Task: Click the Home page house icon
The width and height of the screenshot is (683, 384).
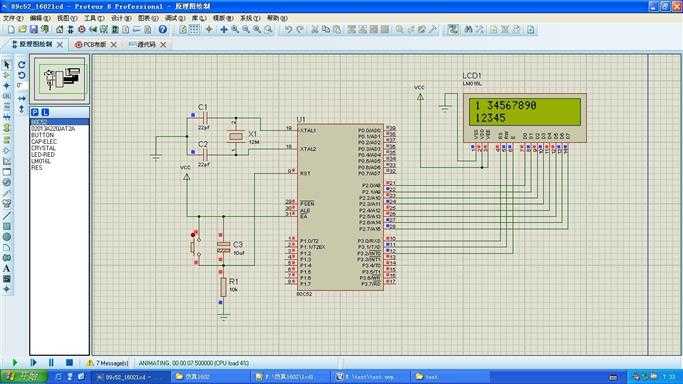Action: 59,30
